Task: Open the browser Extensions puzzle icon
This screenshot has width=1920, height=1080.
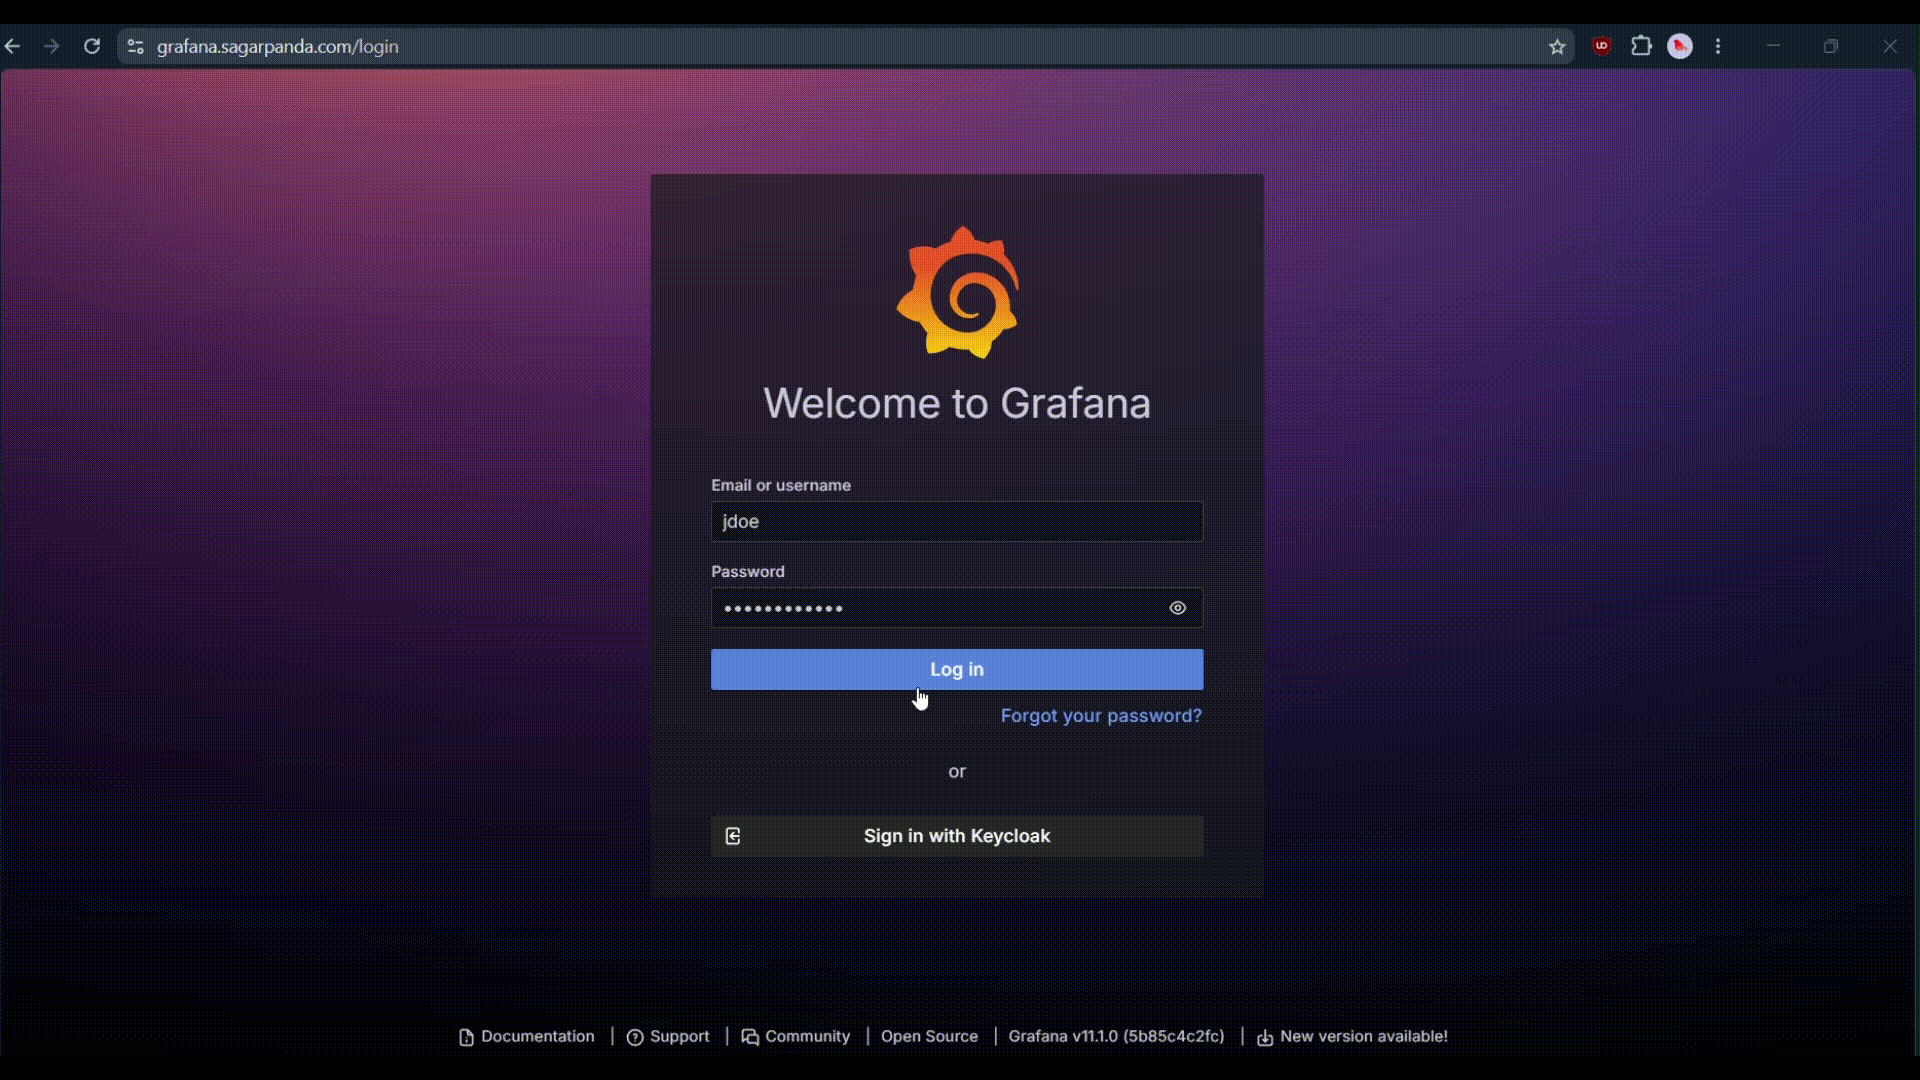Action: (x=1641, y=46)
